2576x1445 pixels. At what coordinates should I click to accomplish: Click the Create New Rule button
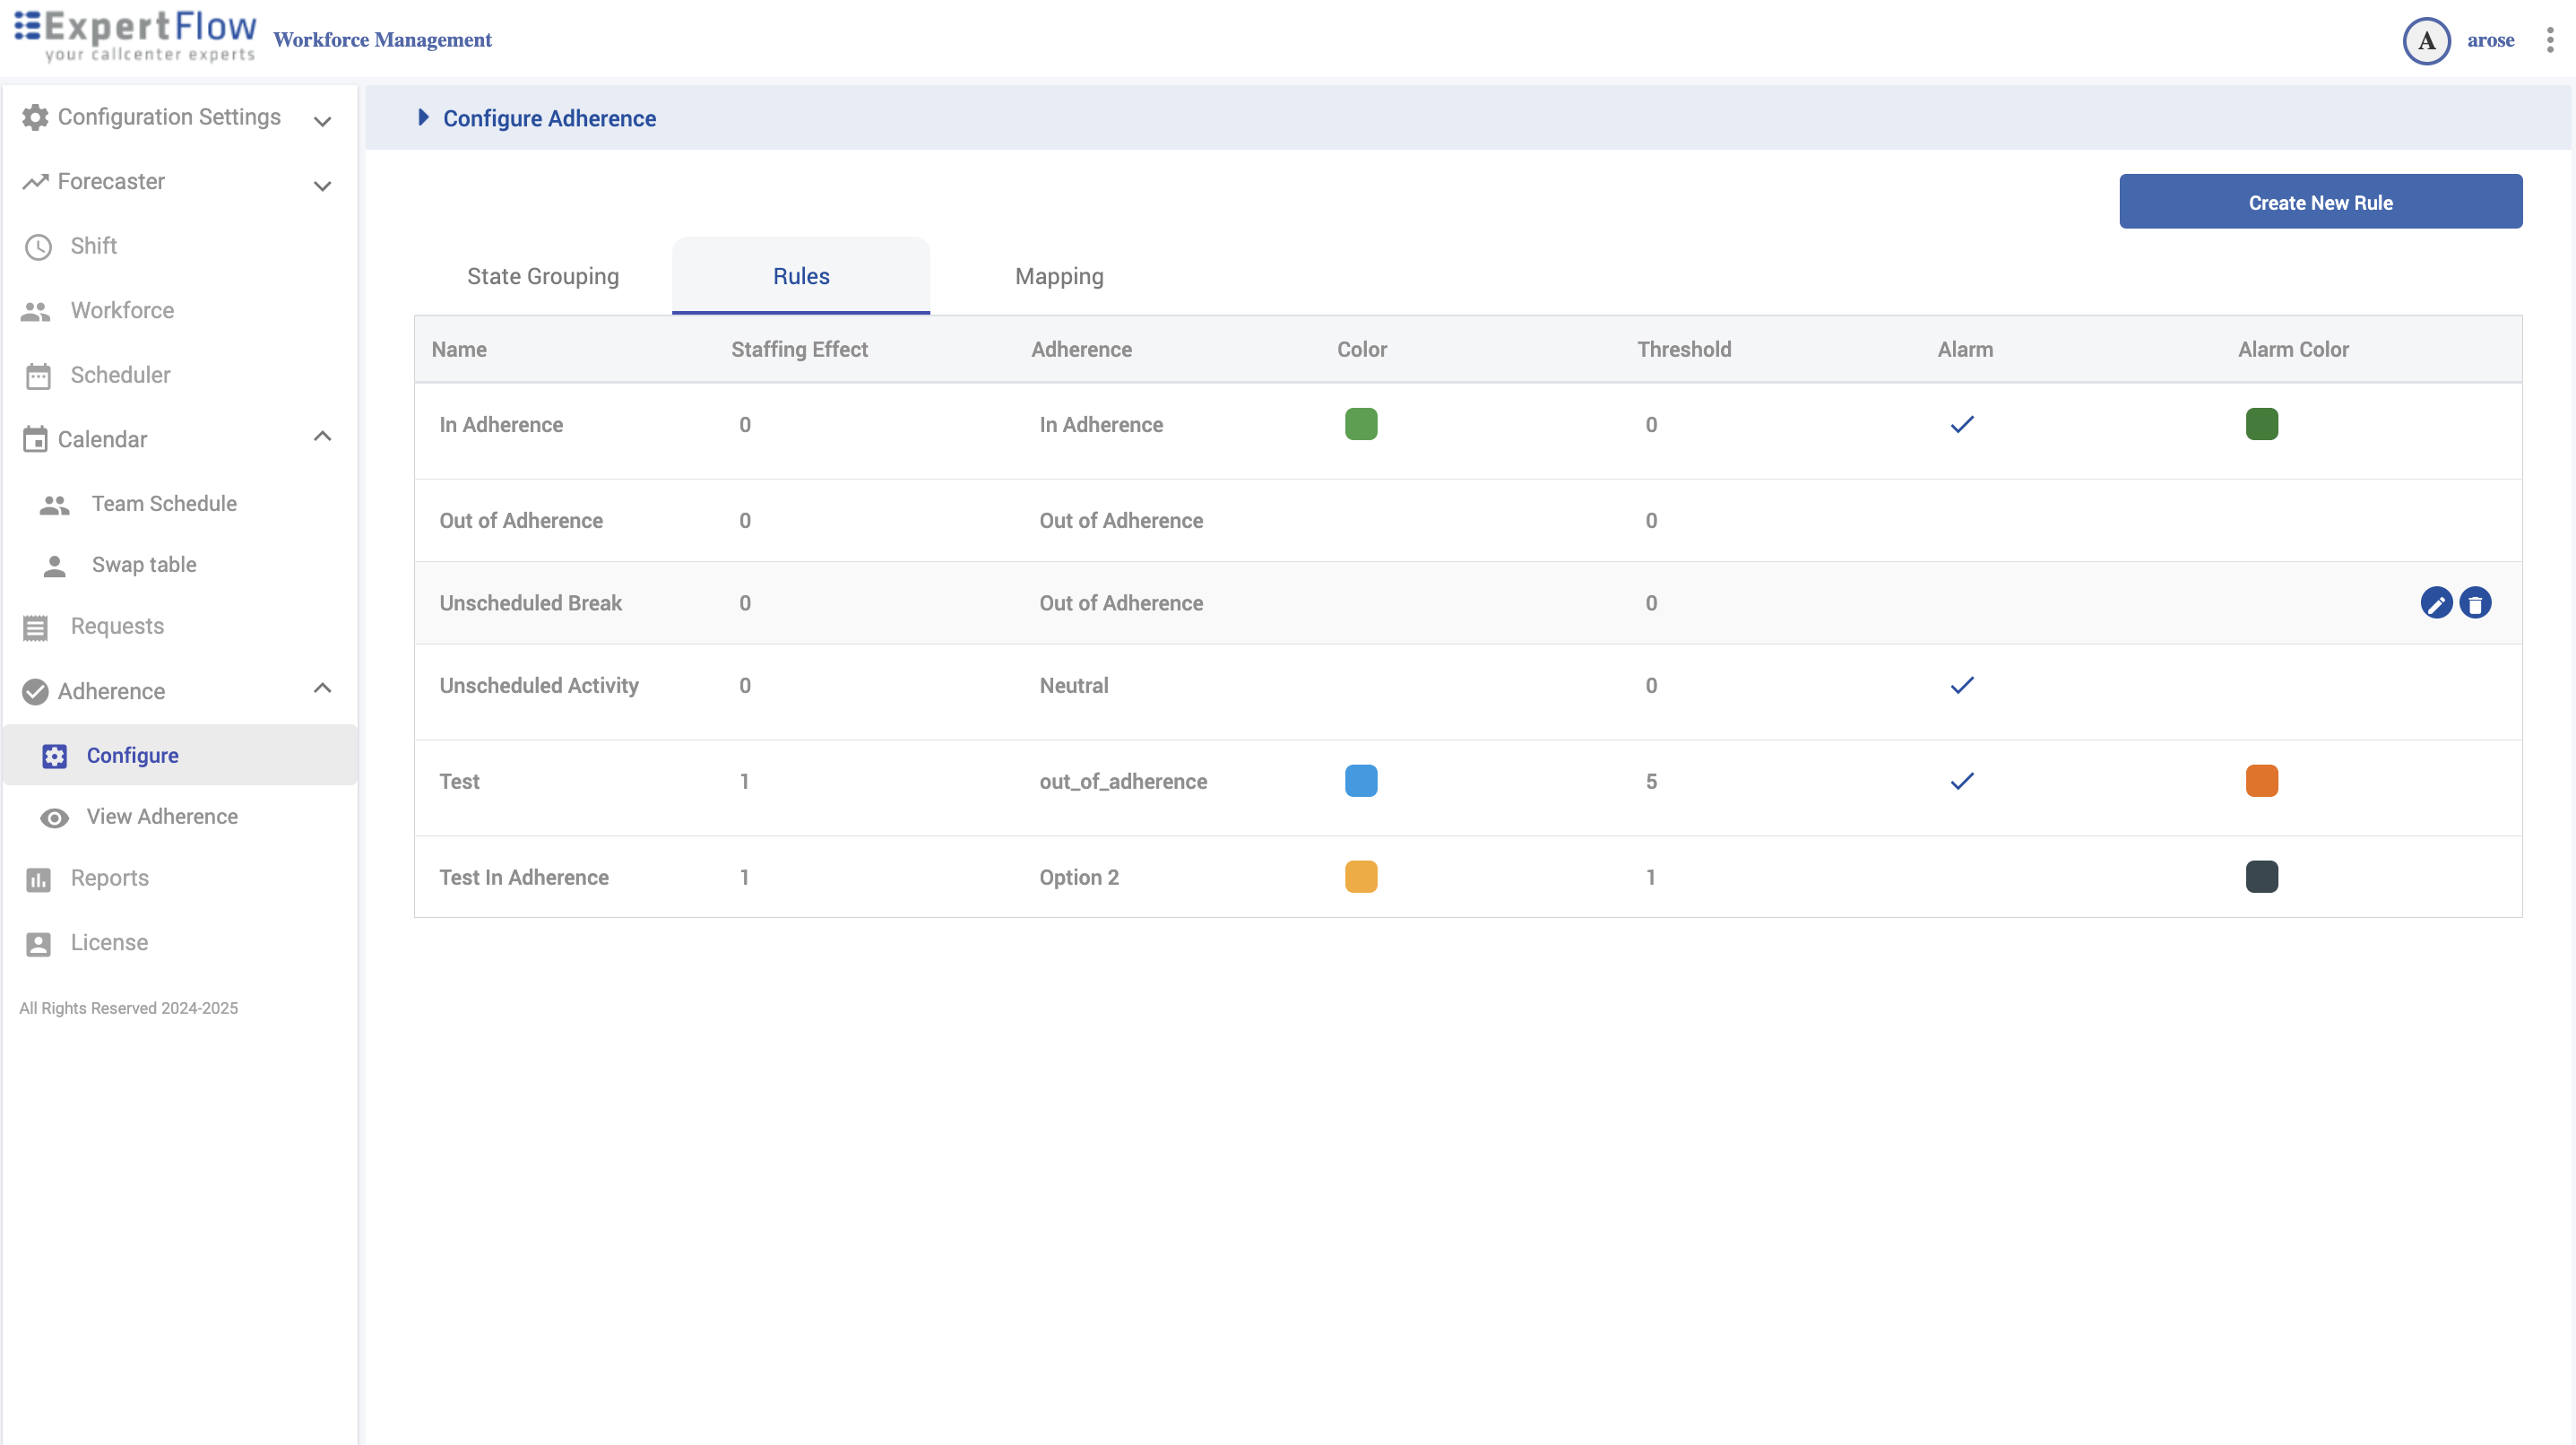point(2320,202)
